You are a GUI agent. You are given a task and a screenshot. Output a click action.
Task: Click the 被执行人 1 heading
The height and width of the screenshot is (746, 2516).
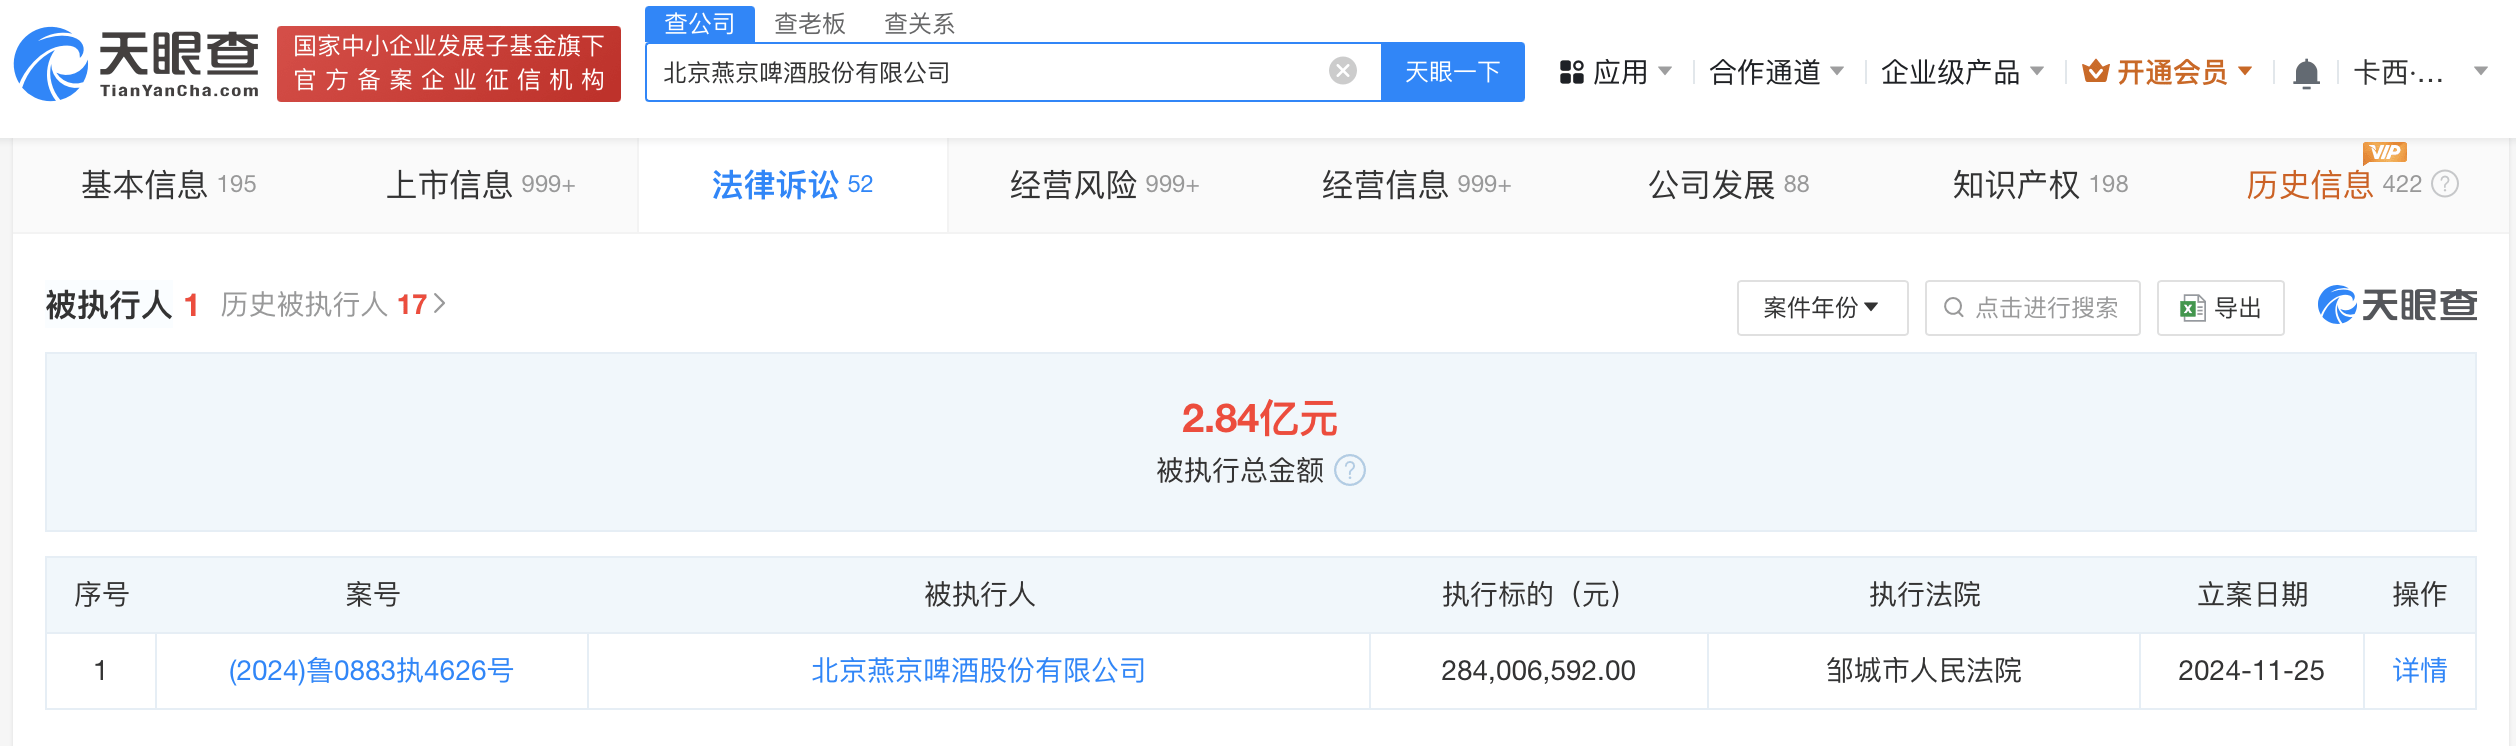[122, 304]
